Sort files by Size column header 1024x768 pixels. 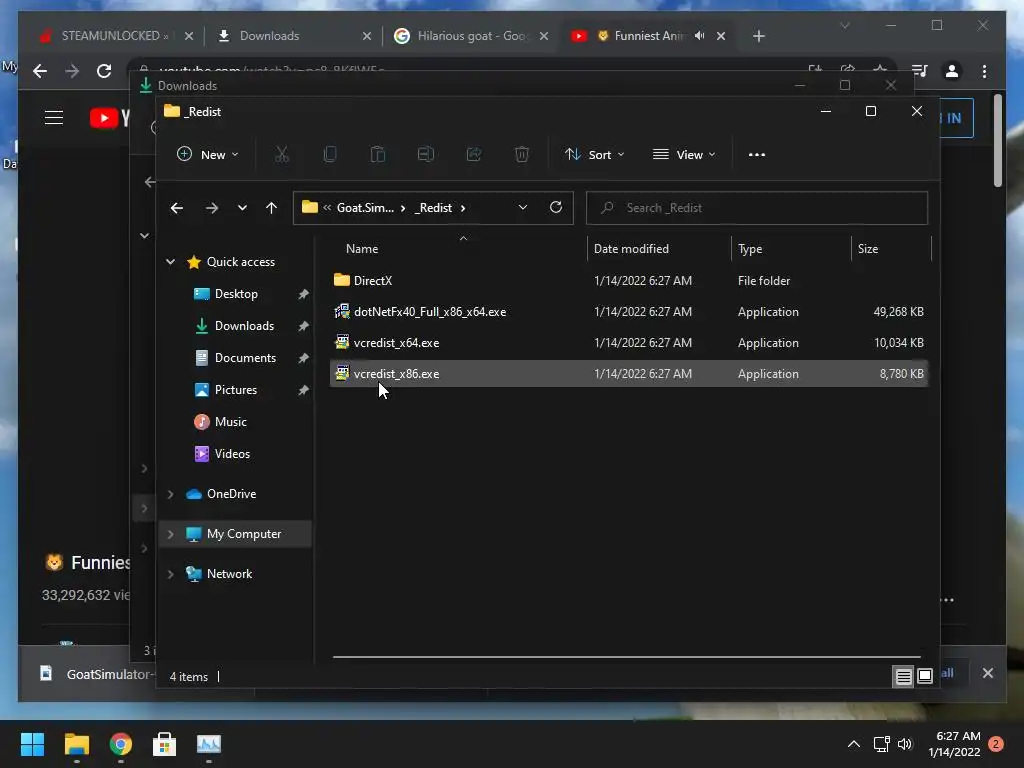[x=867, y=249]
